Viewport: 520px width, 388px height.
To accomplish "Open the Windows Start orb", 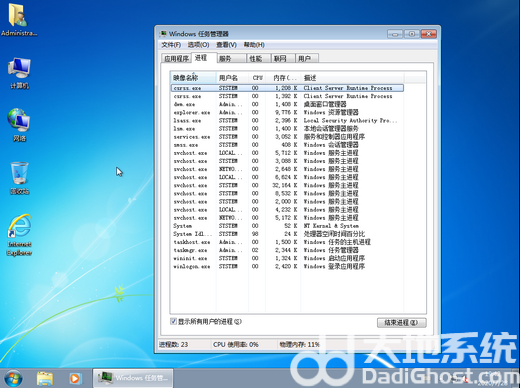I will coord(13,378).
